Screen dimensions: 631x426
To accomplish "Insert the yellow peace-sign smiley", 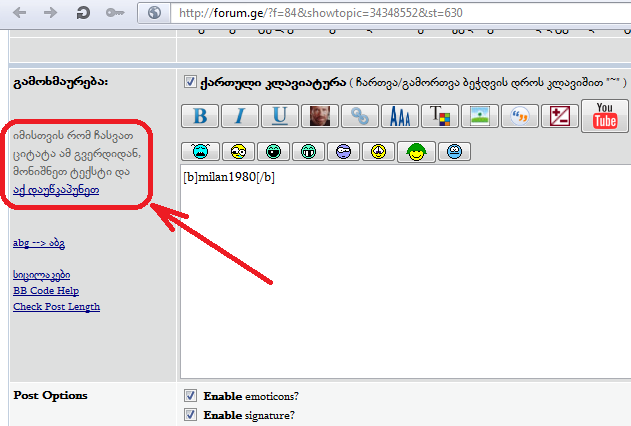I will pos(378,152).
